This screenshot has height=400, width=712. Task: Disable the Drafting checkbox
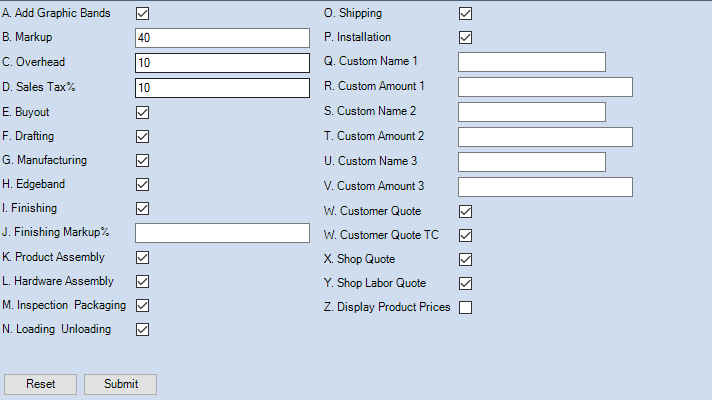(142, 136)
